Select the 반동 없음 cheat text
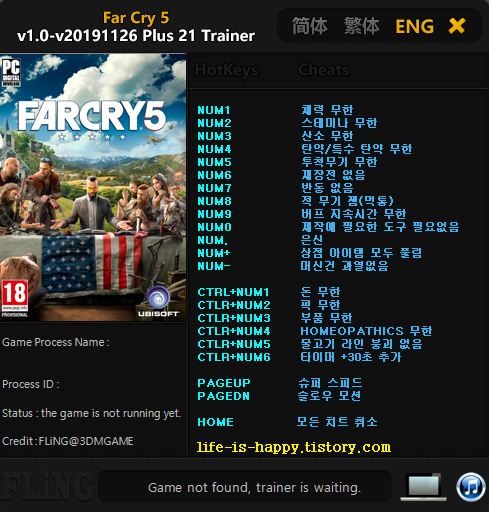Viewport: 489px width, 512px height. tap(327, 188)
